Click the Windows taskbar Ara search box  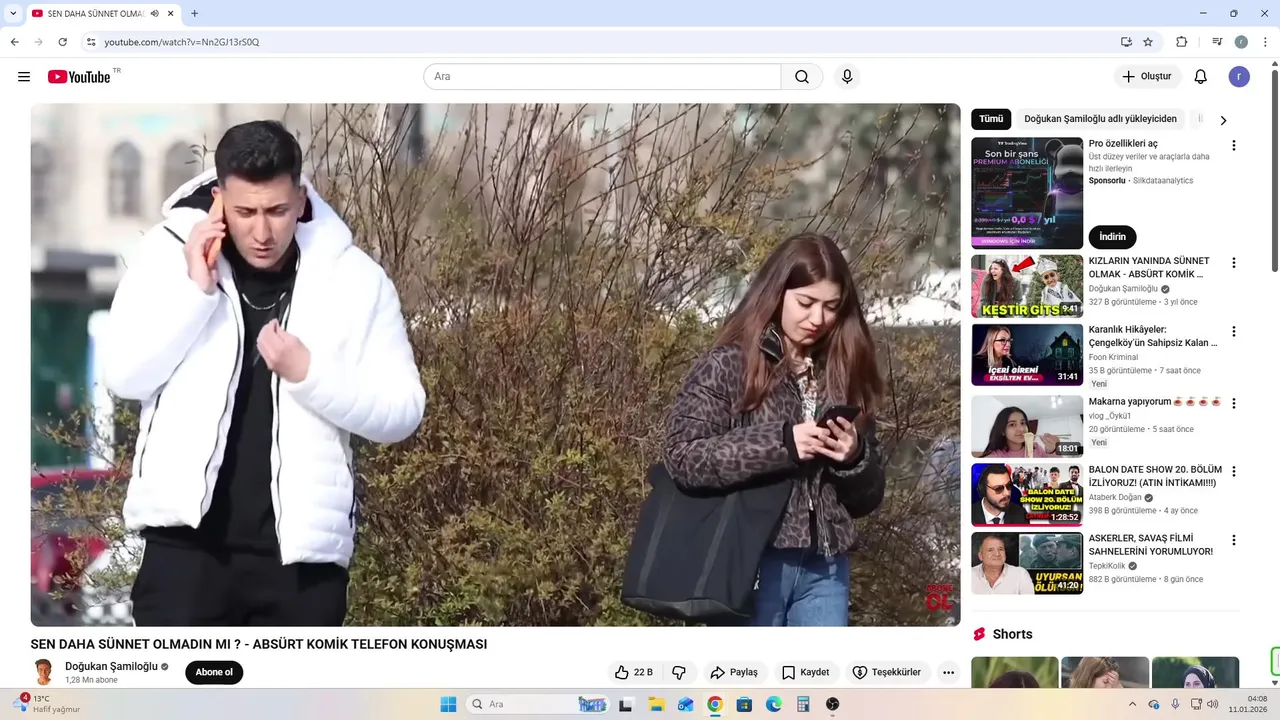538,704
